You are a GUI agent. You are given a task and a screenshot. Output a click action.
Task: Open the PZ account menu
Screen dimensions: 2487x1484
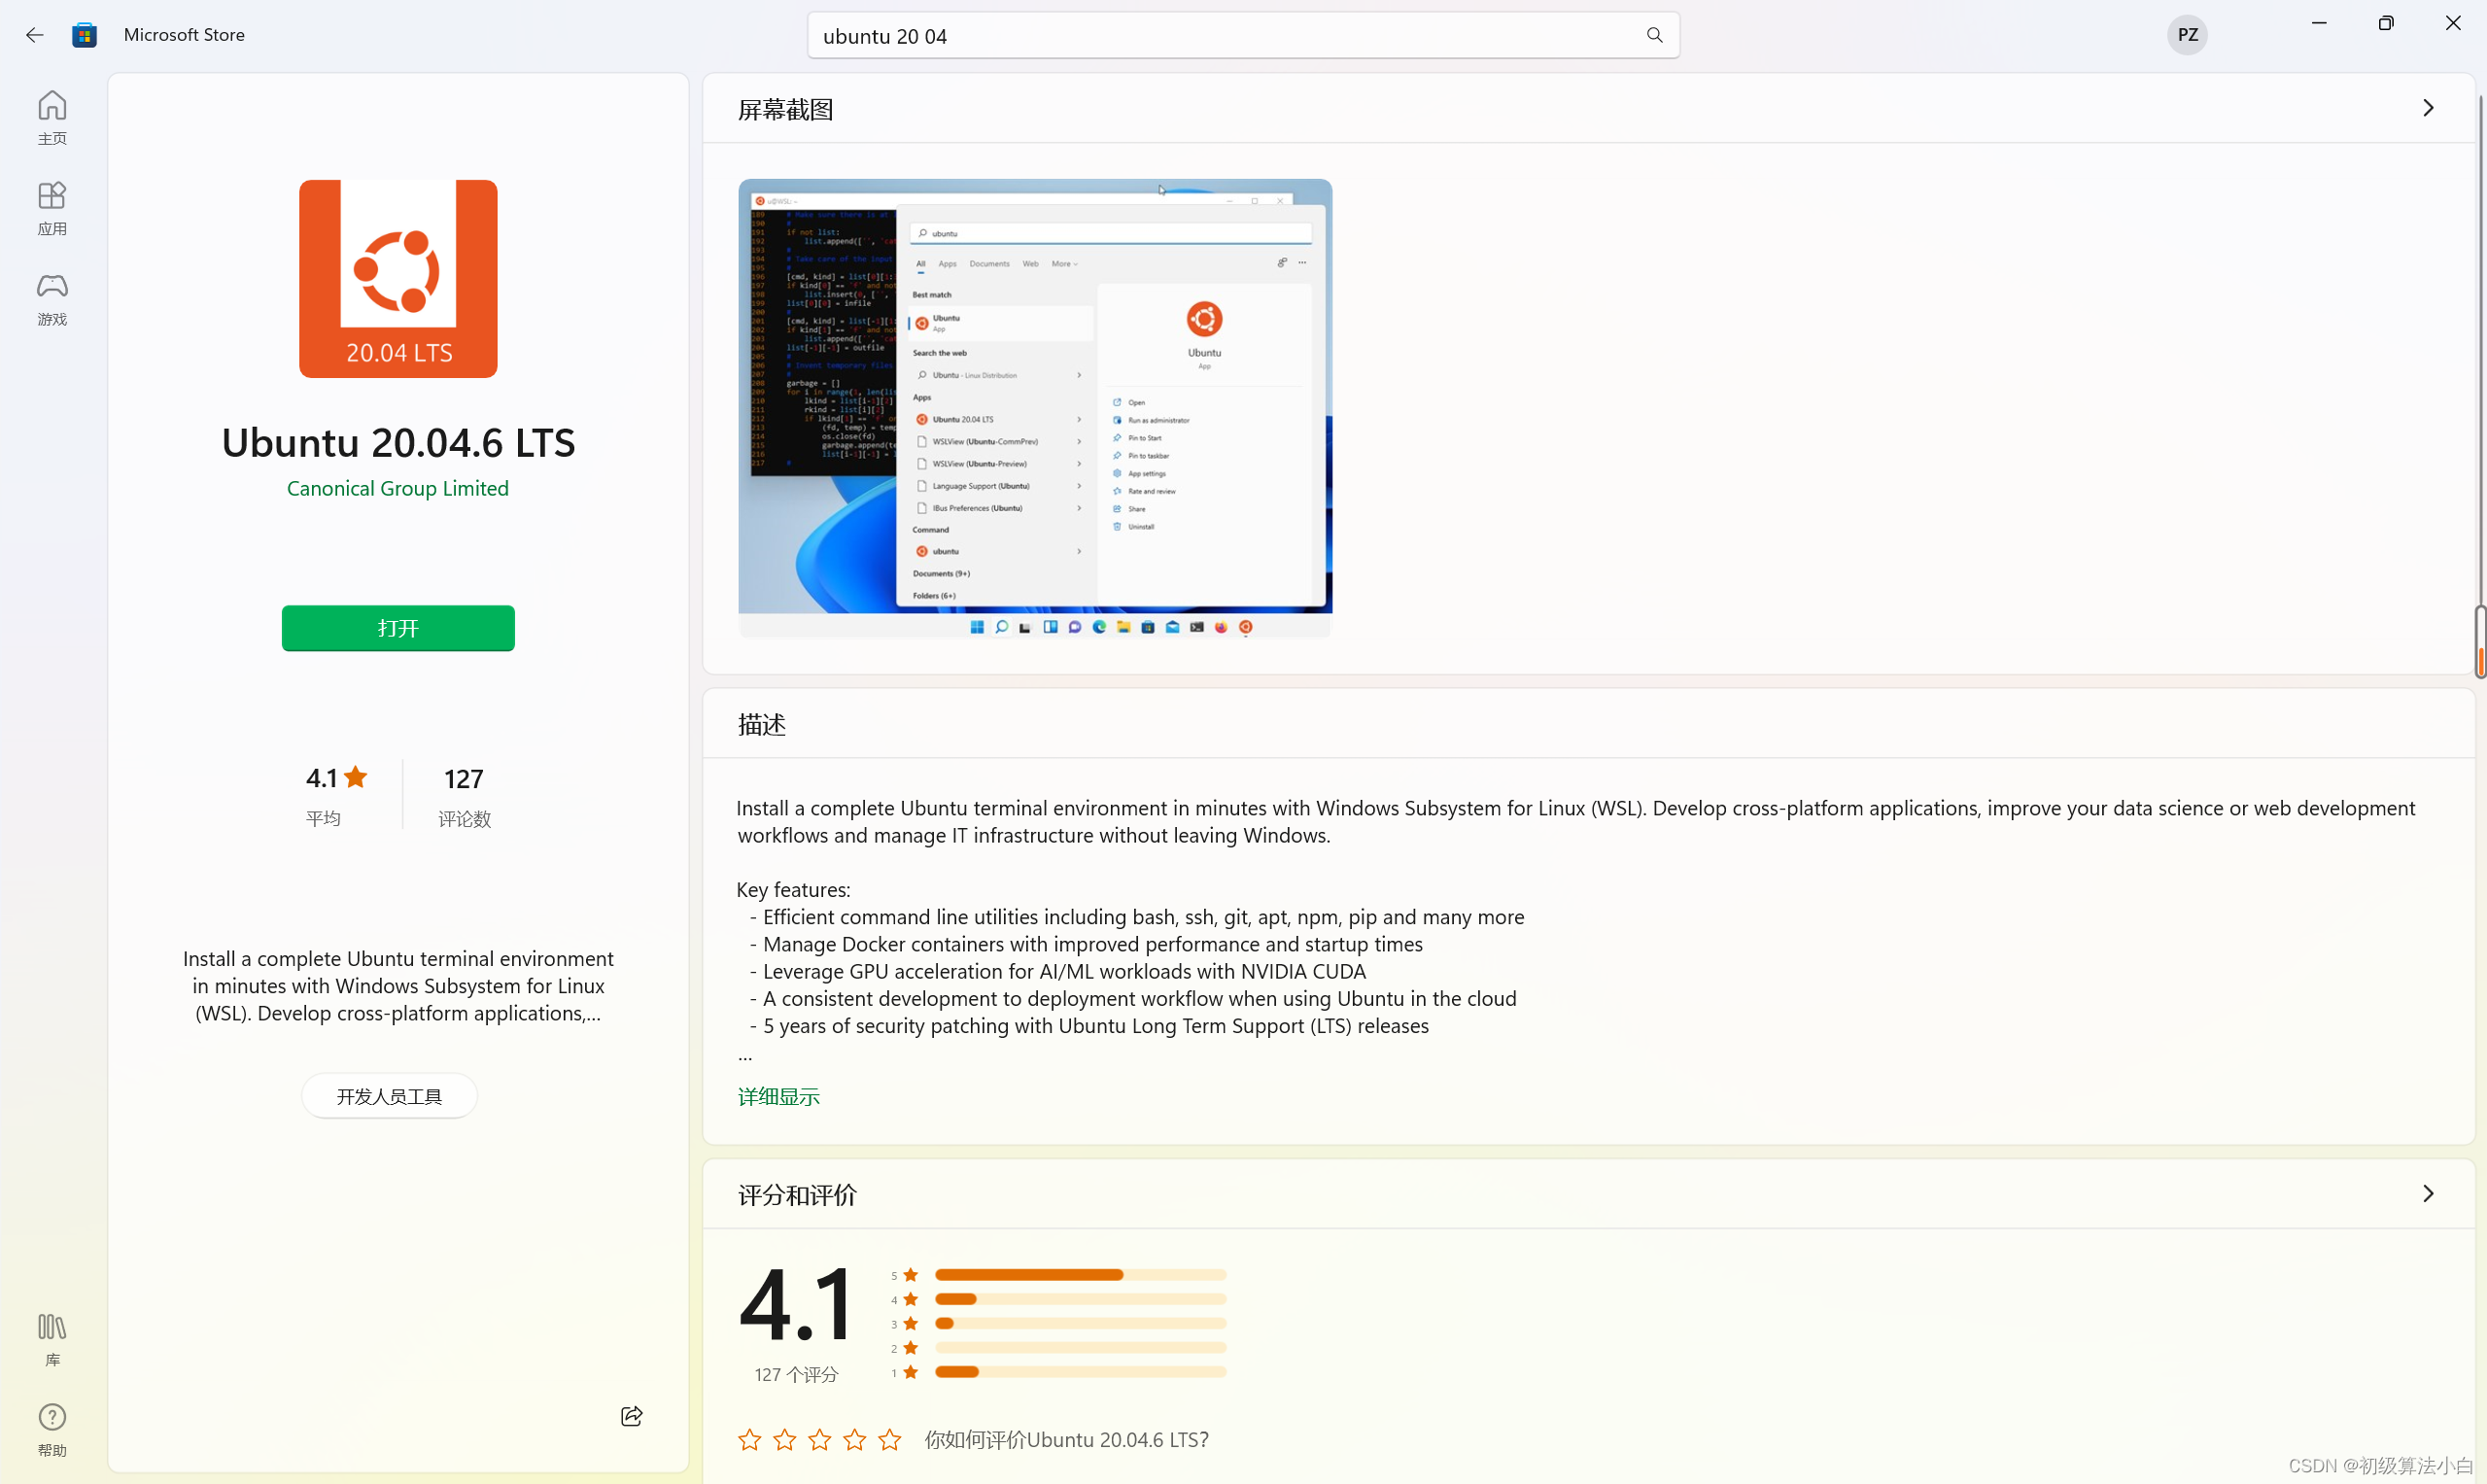[2186, 35]
